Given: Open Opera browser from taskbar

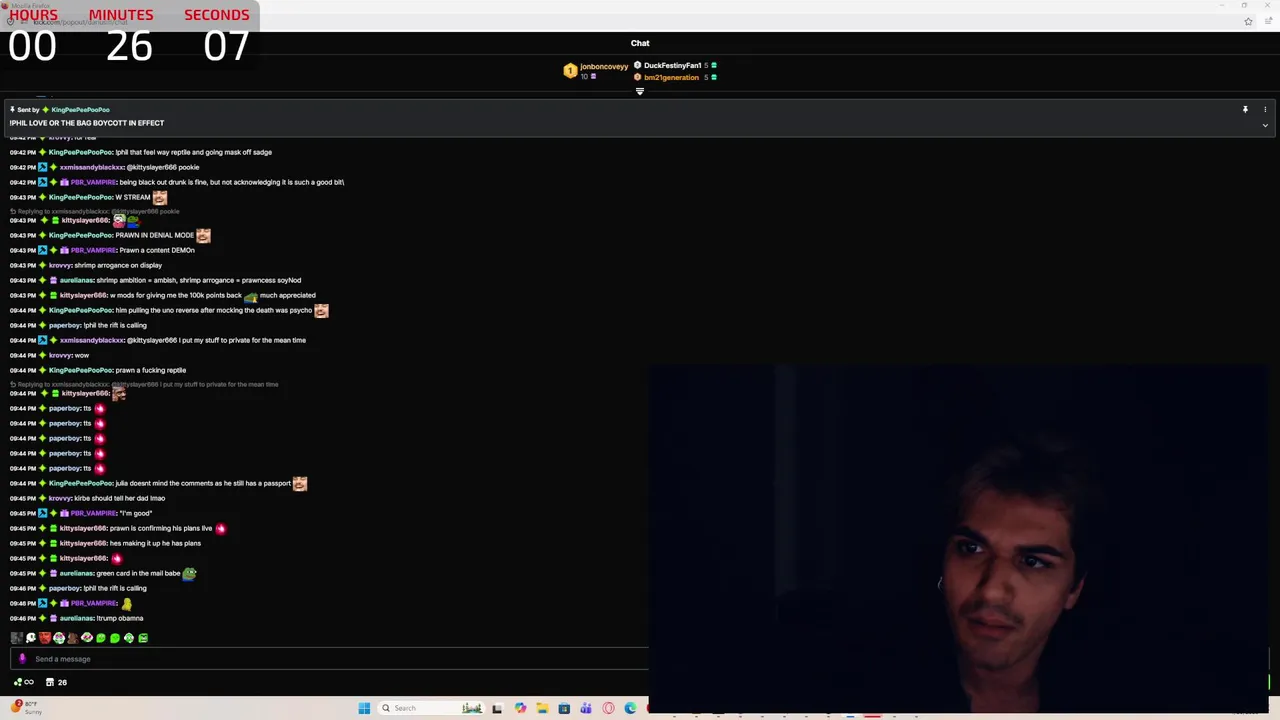Looking at the screenshot, I should coord(608,708).
